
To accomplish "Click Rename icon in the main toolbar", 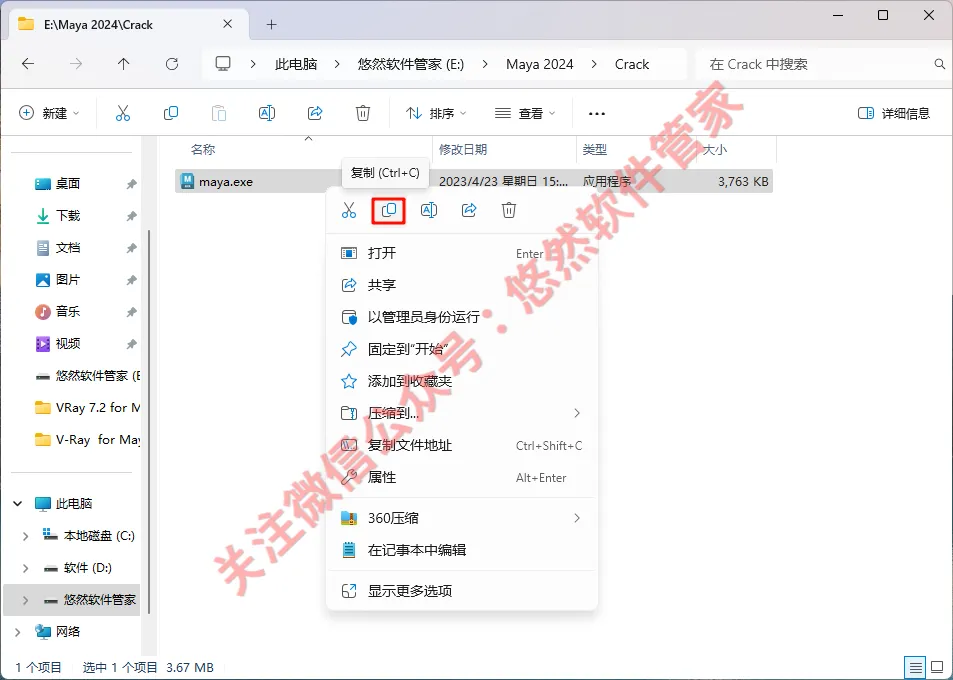I will [x=267, y=113].
